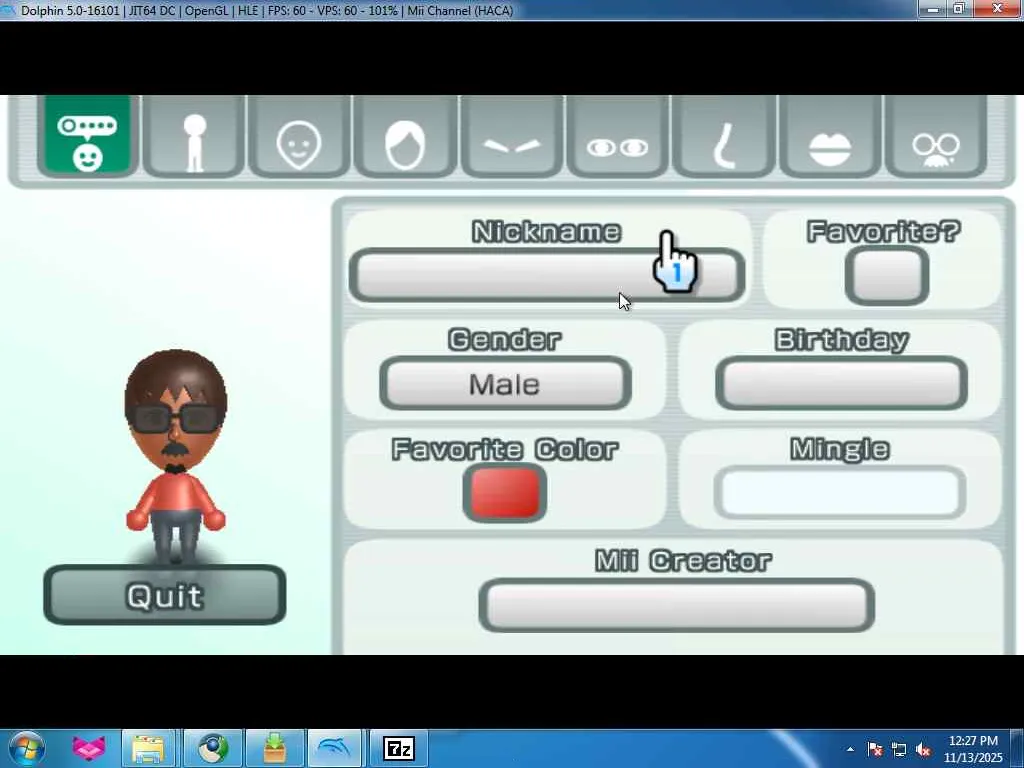Change the Gender from Male
Screen dimensions: 1024x768
(x=505, y=383)
